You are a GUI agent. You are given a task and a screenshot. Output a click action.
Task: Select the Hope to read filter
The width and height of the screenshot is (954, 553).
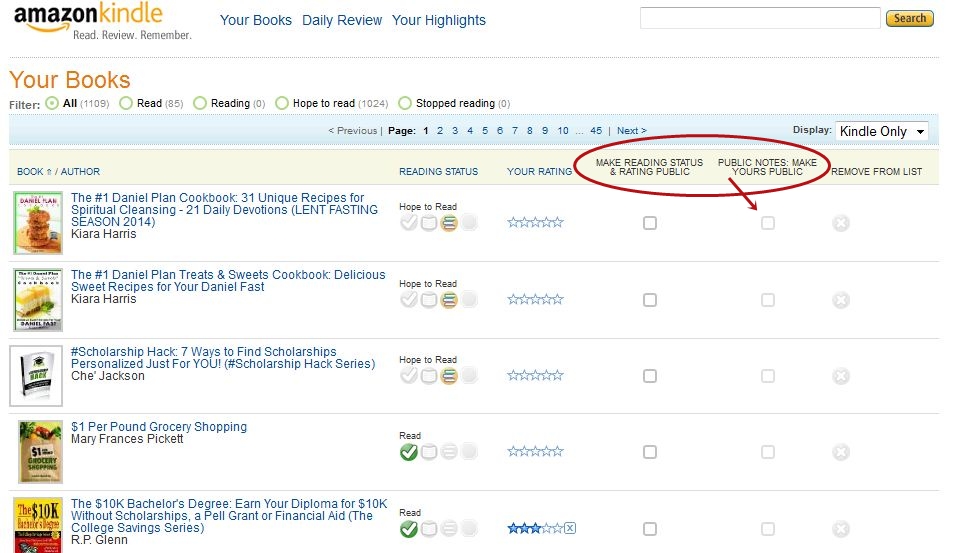pyautogui.click(x=282, y=103)
